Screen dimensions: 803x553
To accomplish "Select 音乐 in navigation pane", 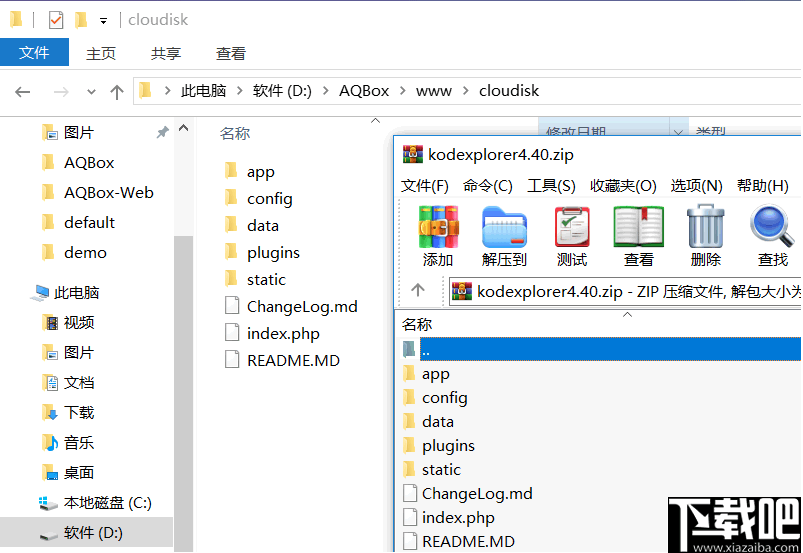I will tap(78, 442).
